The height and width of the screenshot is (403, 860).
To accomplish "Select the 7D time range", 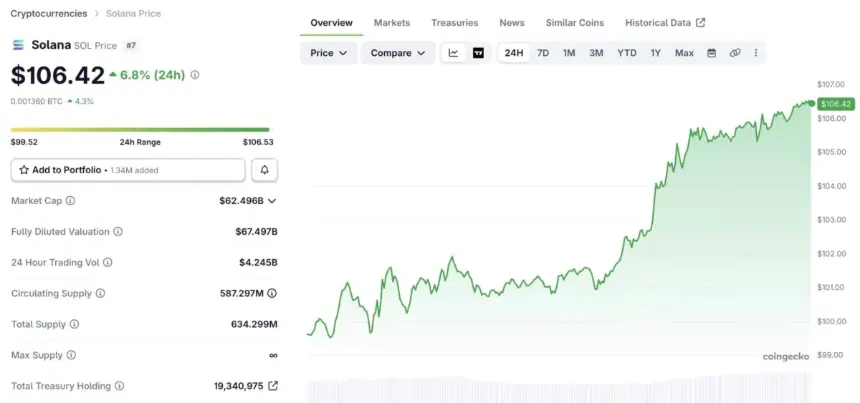I will (x=543, y=53).
